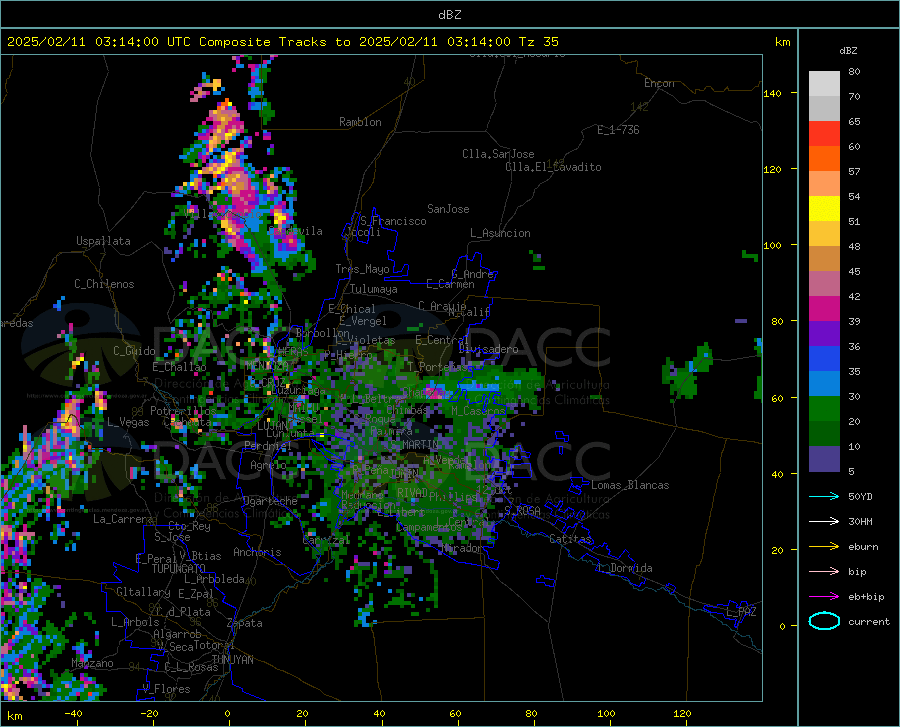Click the SanJose location label
This screenshot has width=900, height=727.
[x=448, y=209]
